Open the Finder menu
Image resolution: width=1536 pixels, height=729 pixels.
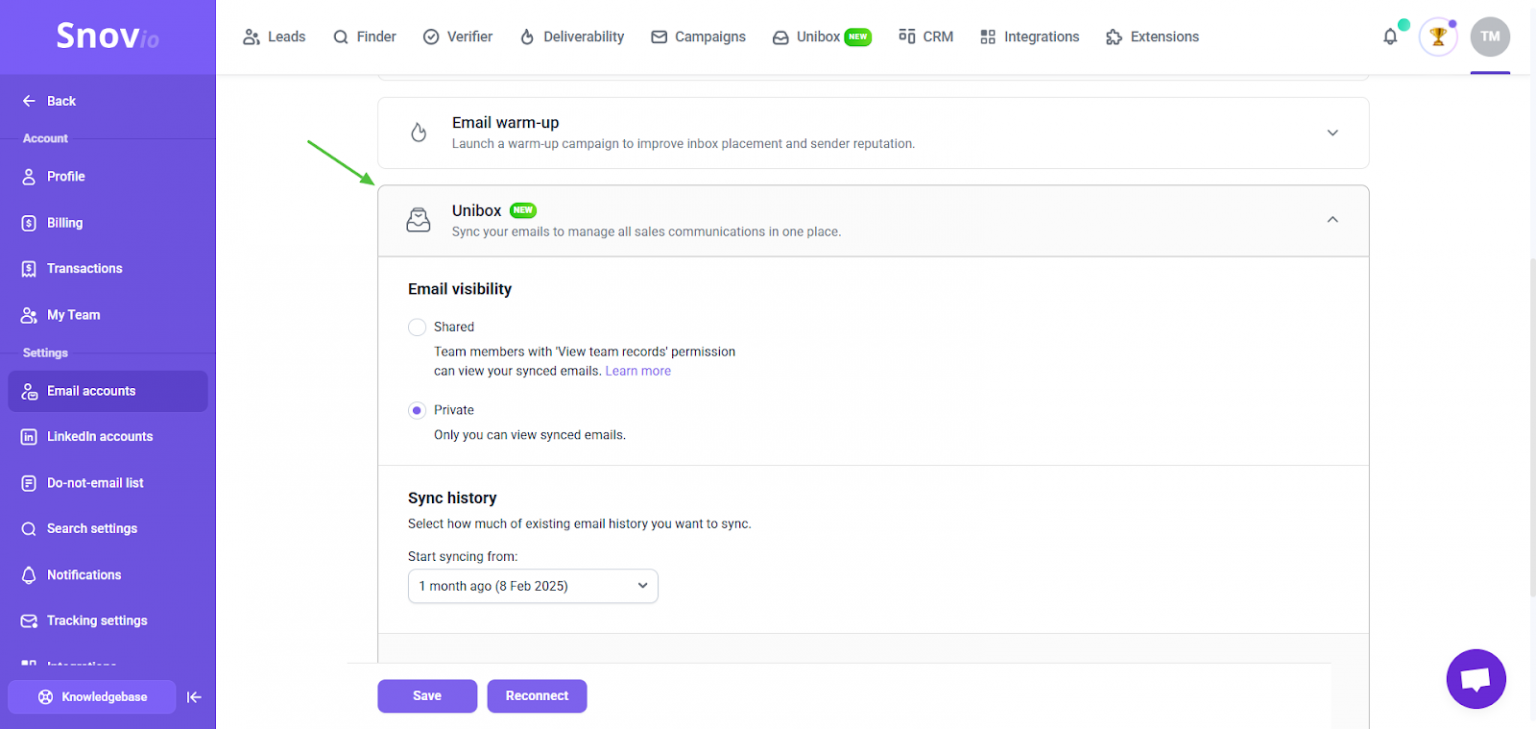pyautogui.click(x=365, y=37)
